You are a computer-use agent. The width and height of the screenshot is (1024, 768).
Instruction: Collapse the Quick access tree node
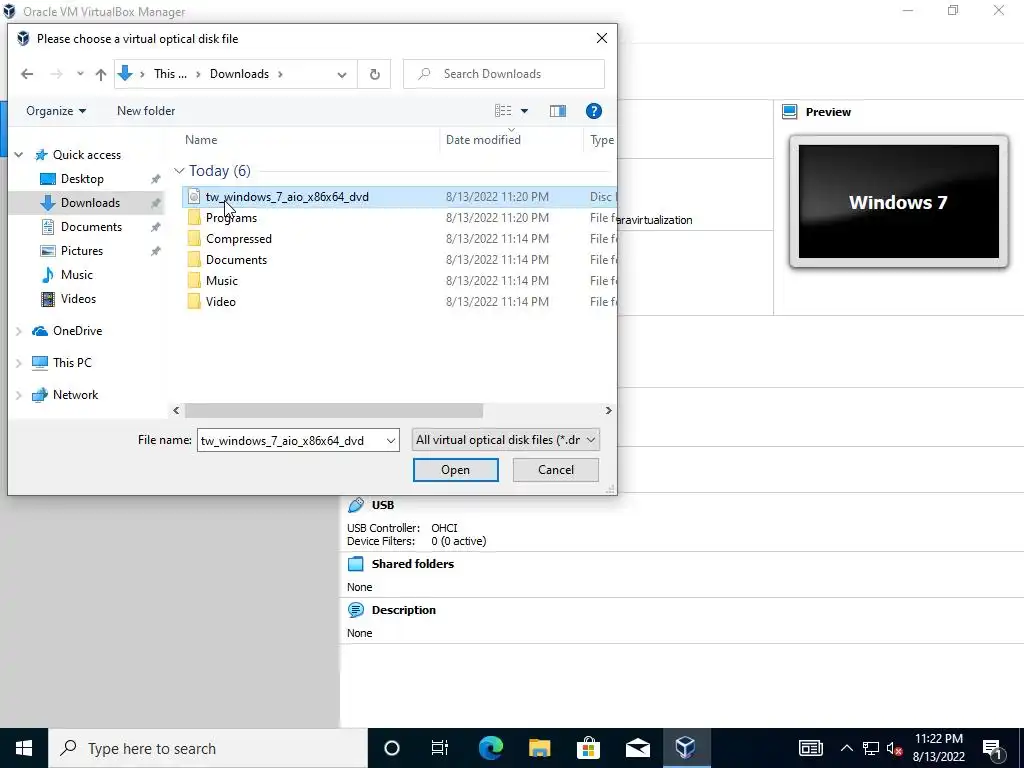click(19, 155)
